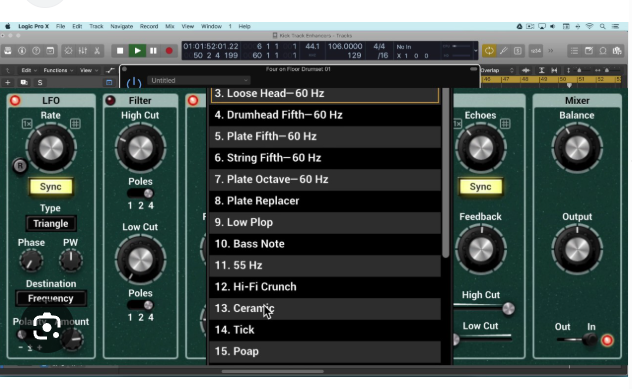This screenshot has width=632, height=389.
Task: Toggle the plugin power bypass button
Action: pos(134,83)
